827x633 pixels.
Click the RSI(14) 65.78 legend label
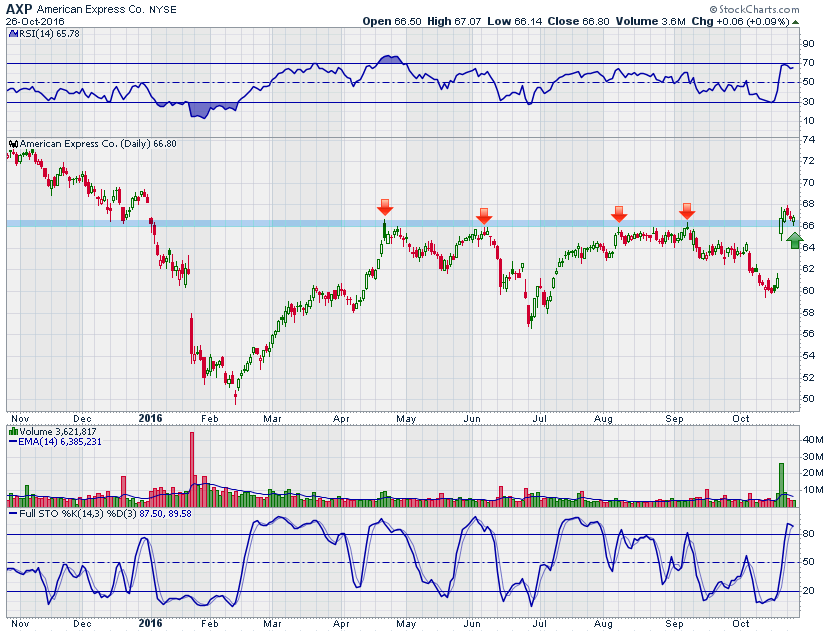point(49,34)
